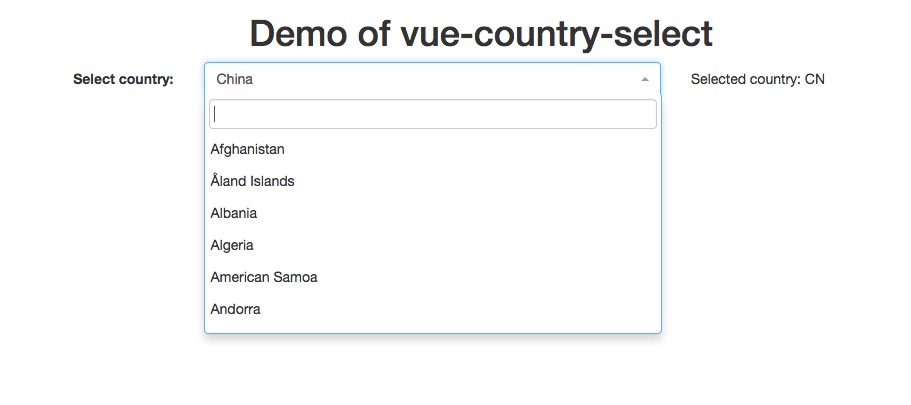
Task: Collapse the China country selection box
Action: click(432, 79)
